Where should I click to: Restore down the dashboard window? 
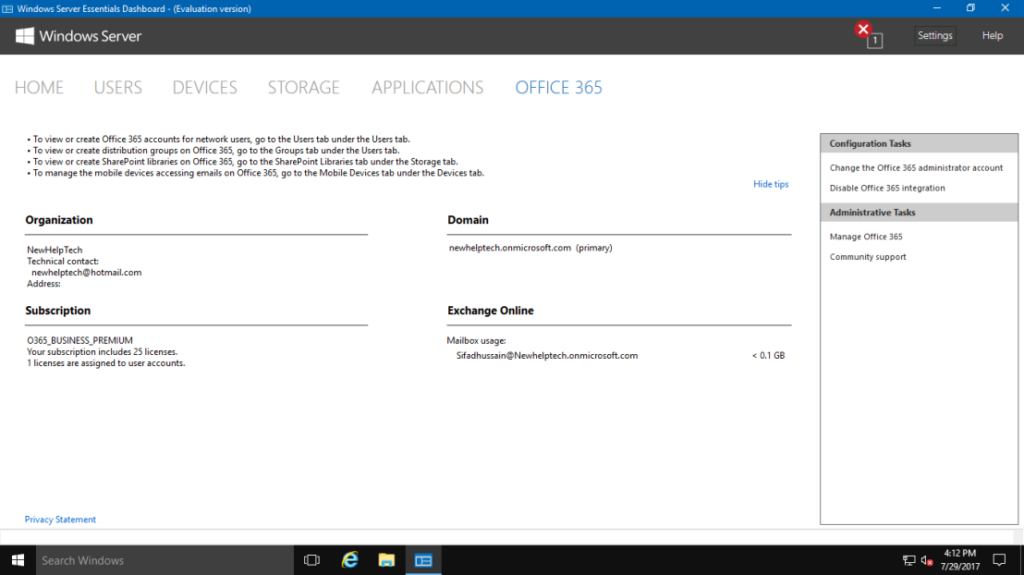pyautogui.click(x=970, y=8)
